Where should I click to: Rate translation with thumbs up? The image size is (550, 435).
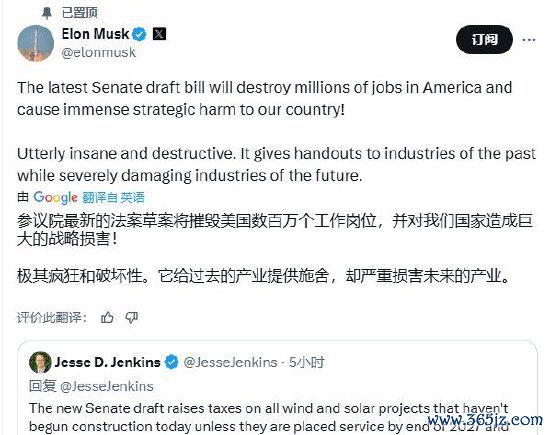tap(107, 317)
